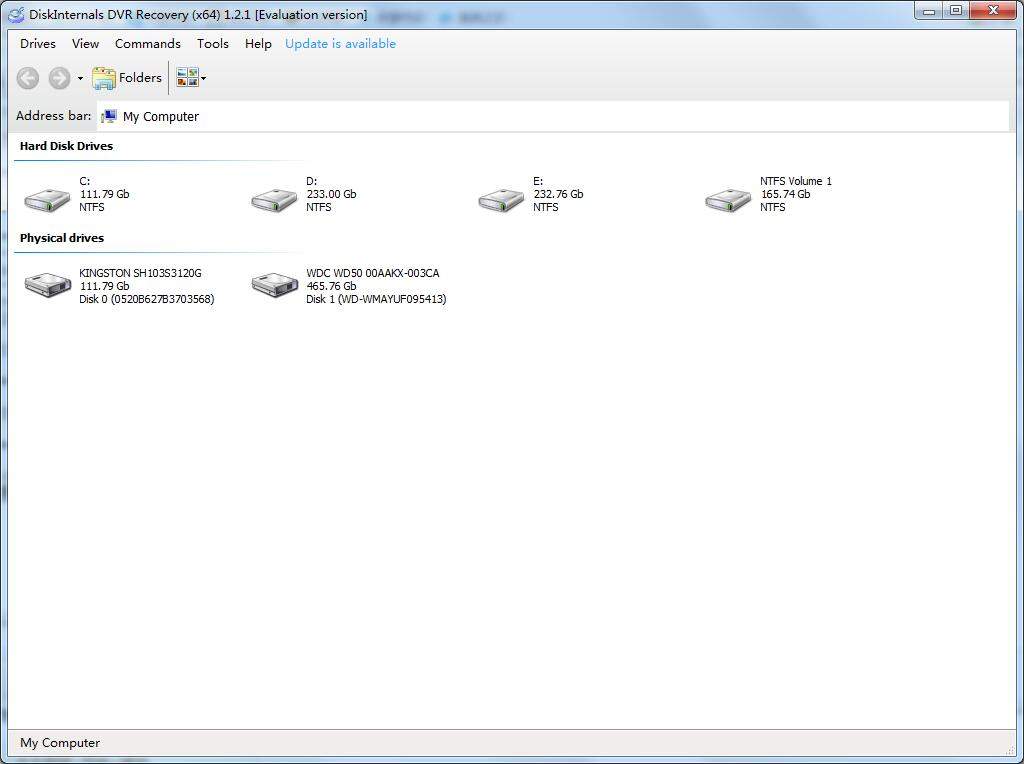Click the My Computer icon in the address bar
Viewport: 1024px width, 764px height.
pos(108,116)
